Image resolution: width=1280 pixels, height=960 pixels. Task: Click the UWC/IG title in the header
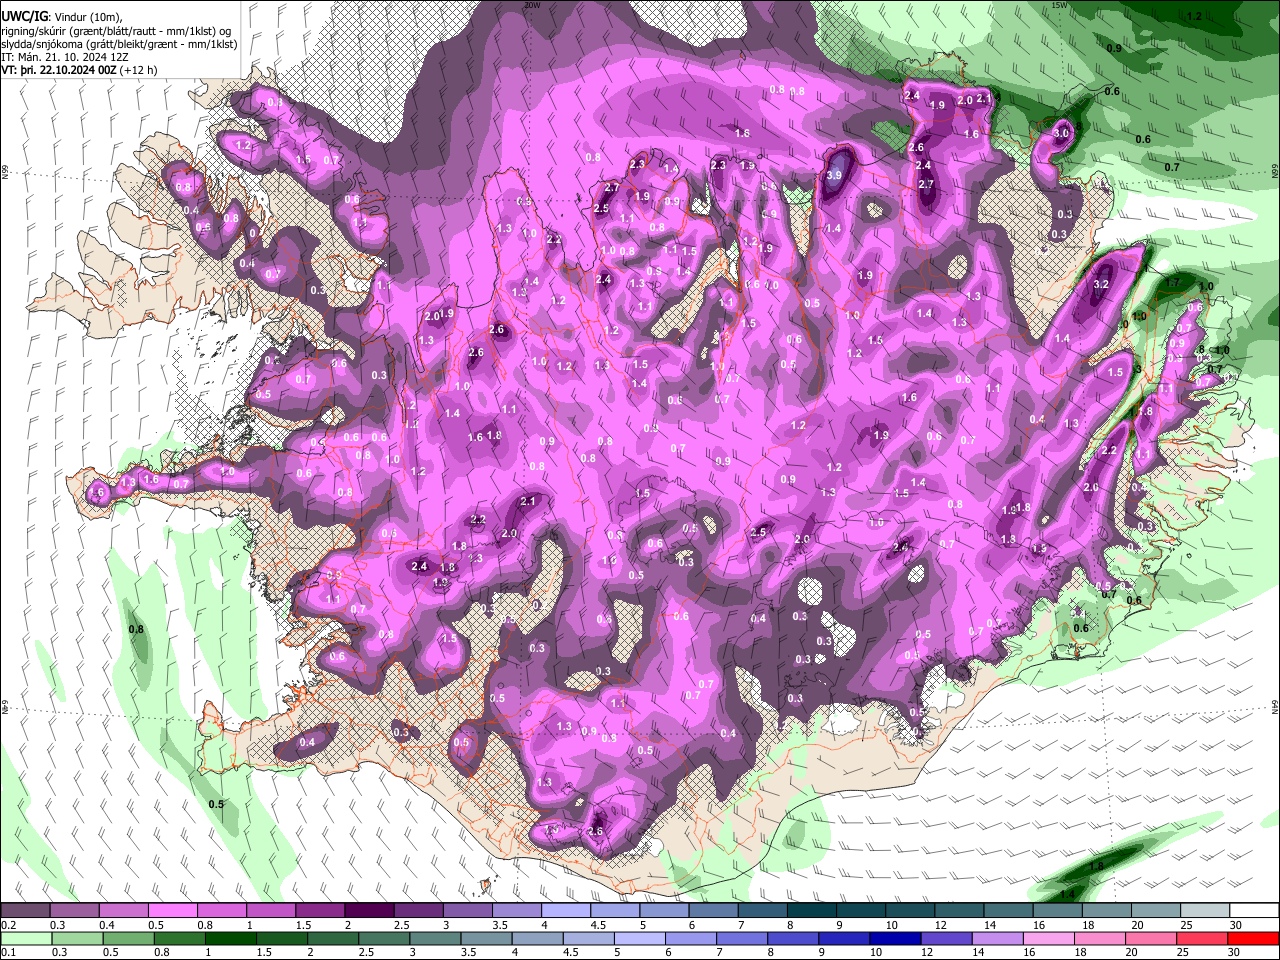24,17
